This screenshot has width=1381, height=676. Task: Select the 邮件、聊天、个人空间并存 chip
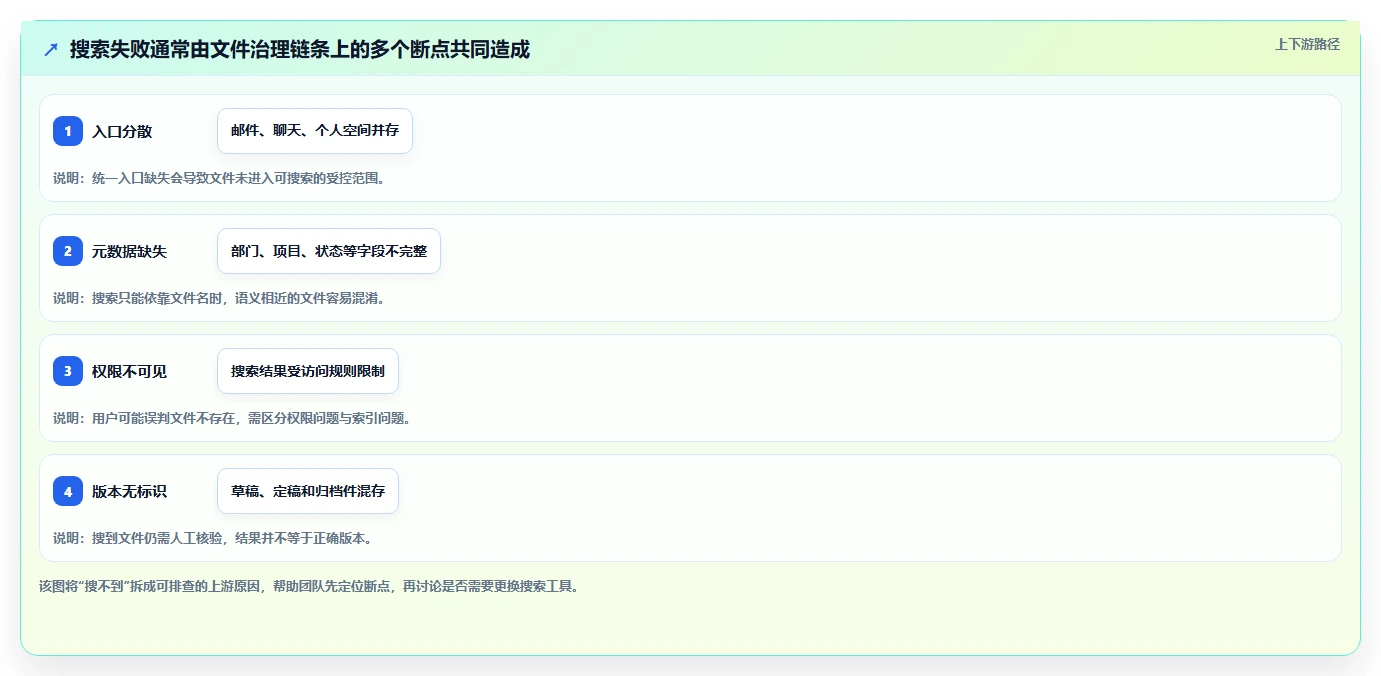click(x=315, y=131)
